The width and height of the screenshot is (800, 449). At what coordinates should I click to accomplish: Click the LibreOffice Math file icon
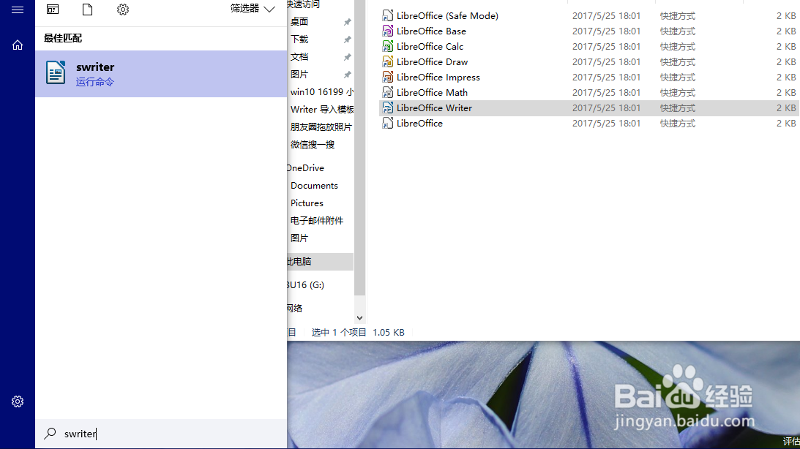coord(388,92)
